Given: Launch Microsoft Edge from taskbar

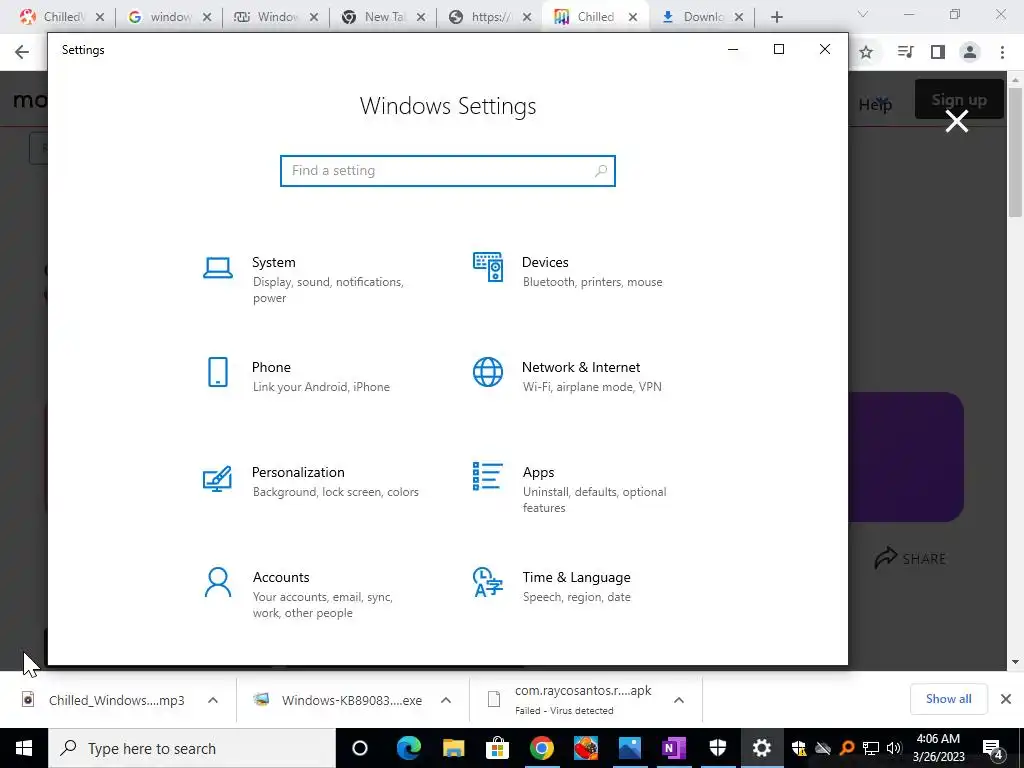Looking at the screenshot, I should coord(409,748).
